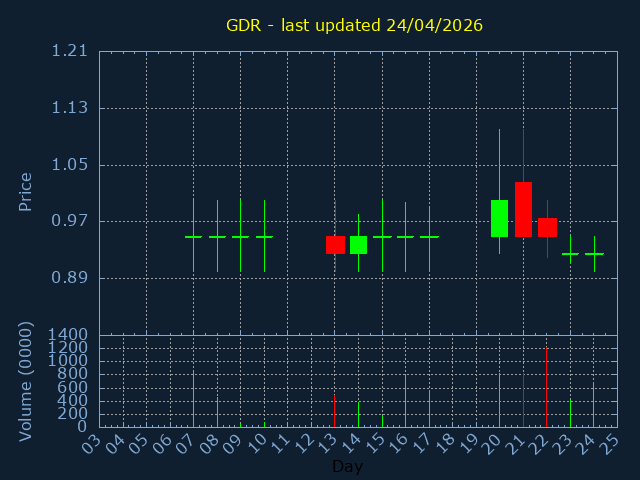The height and width of the screenshot is (480, 640).
Task: Click the chart title 'GDR - last updated 24/04/2026'
Action: [354, 25]
